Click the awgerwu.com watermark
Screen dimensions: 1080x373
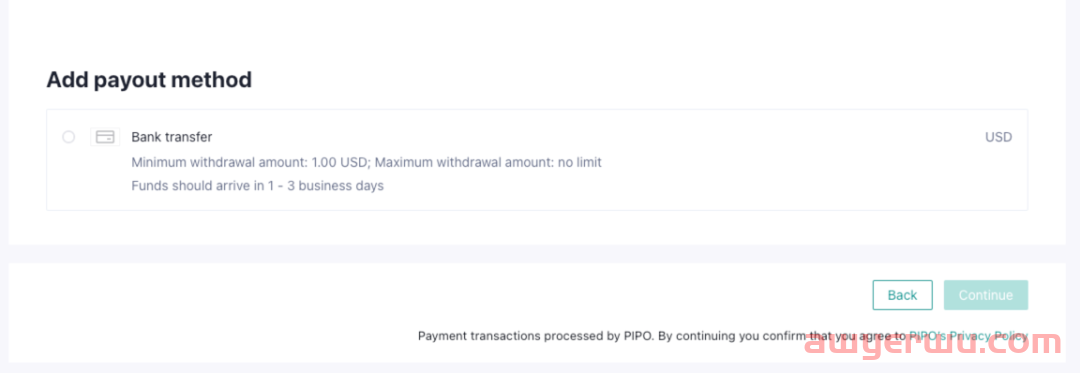point(933,344)
